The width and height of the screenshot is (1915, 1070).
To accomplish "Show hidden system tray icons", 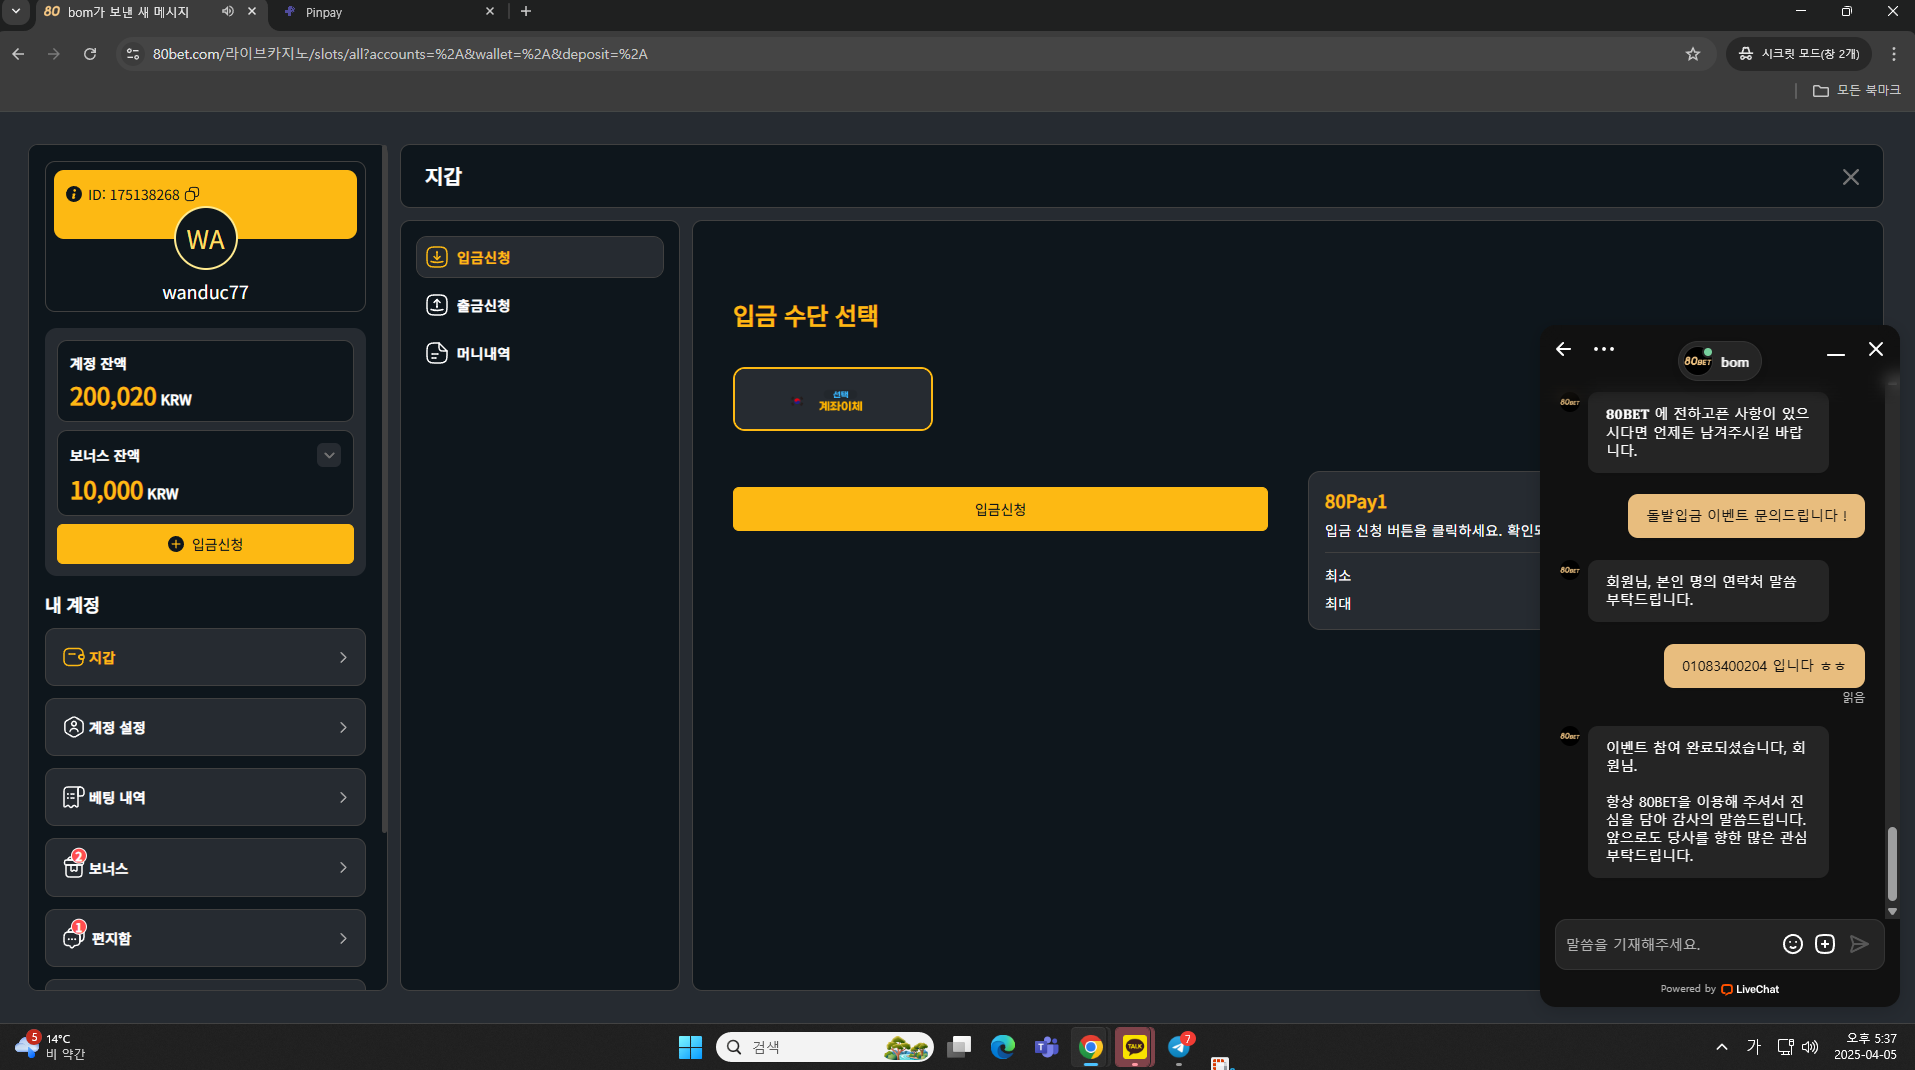I will [1722, 1047].
